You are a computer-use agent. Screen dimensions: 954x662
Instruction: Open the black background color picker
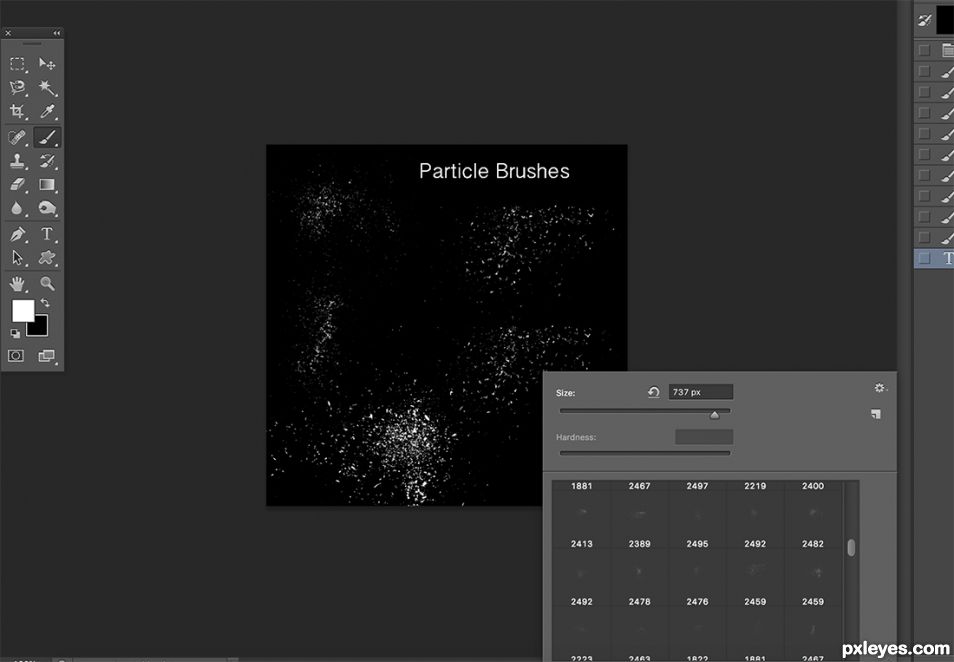click(40, 329)
